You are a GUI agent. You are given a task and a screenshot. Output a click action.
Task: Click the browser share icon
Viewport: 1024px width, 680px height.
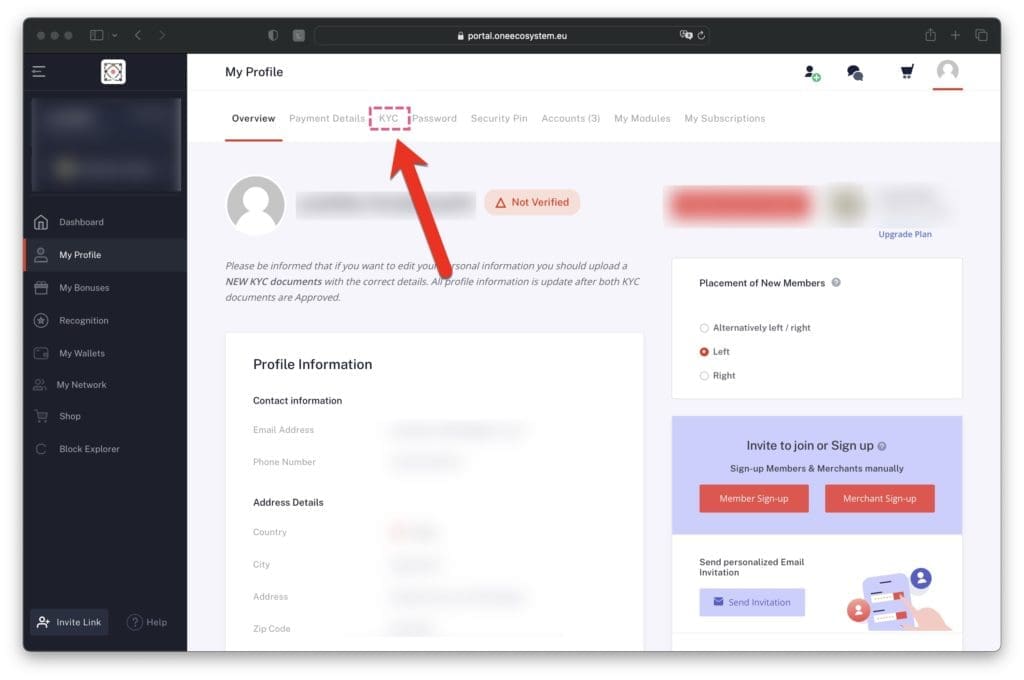tap(930, 35)
